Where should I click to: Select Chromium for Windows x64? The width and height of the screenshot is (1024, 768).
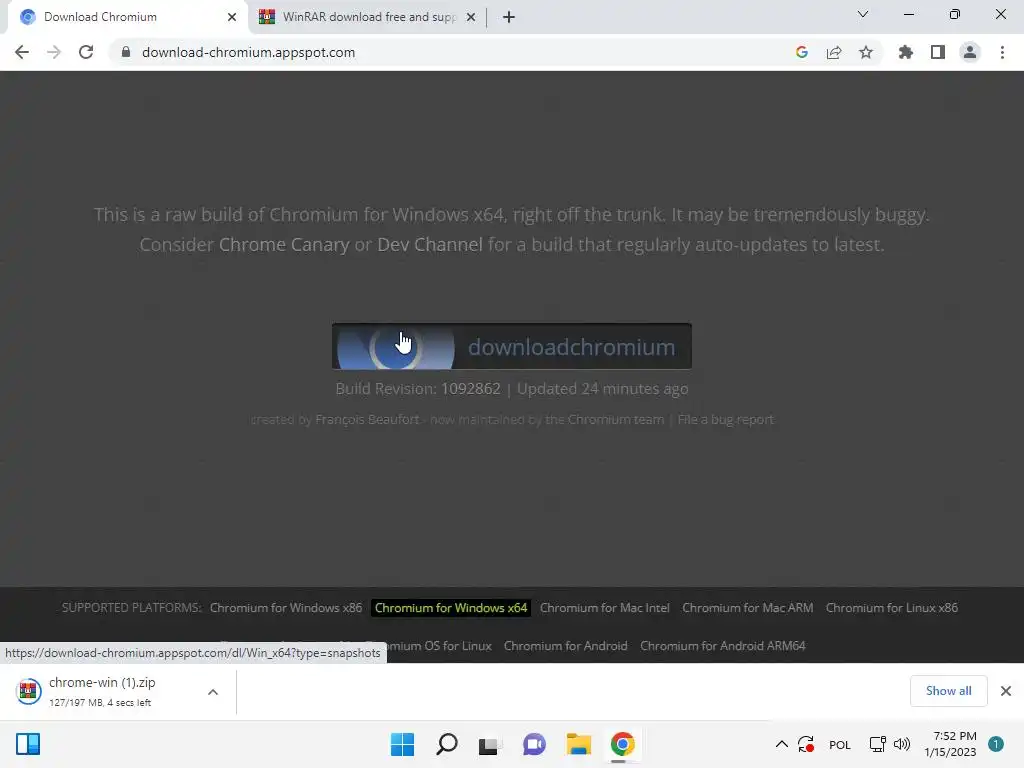point(451,608)
